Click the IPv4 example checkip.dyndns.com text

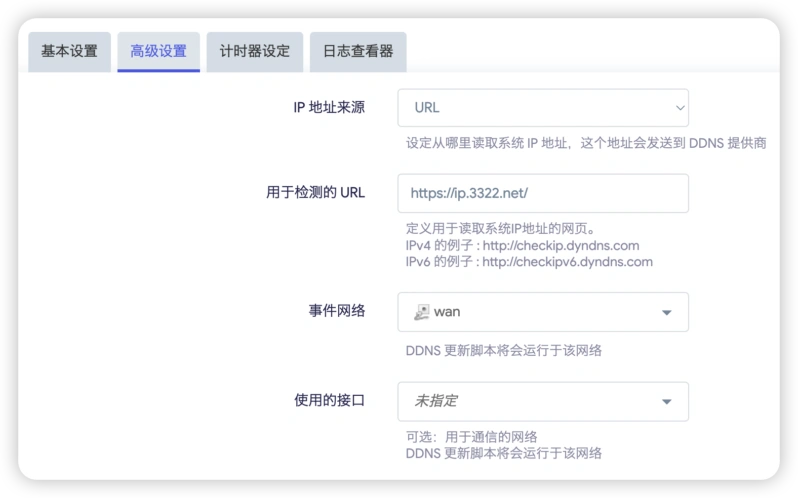click(561, 246)
